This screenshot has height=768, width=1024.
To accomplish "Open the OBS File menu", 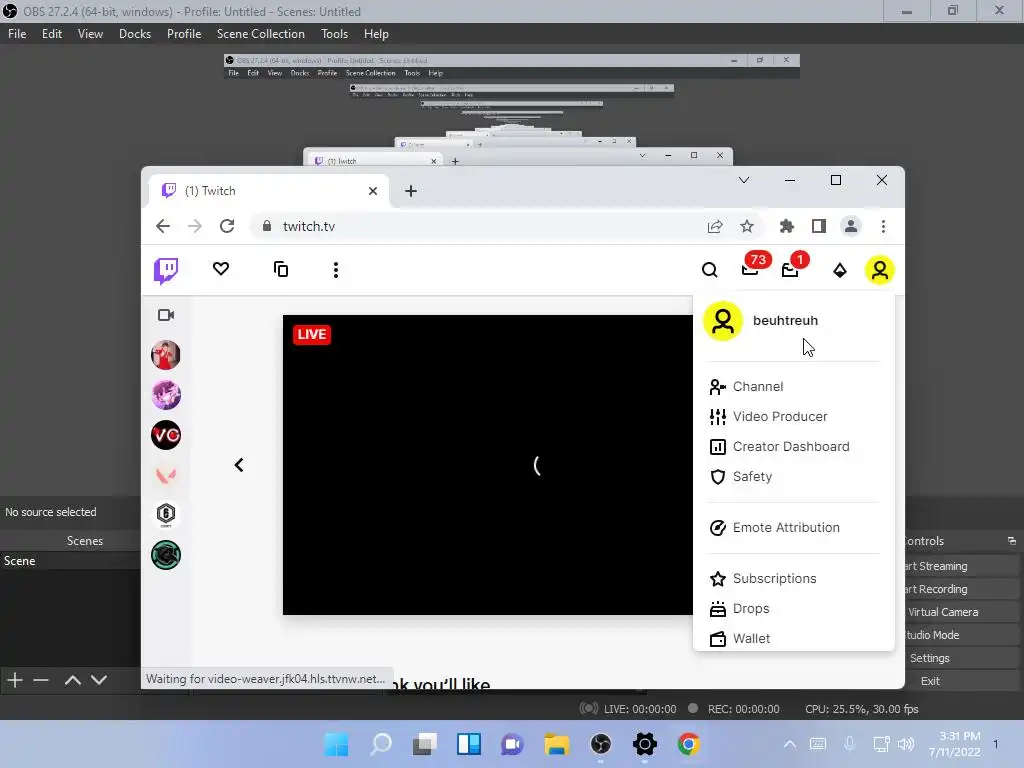I will point(17,34).
